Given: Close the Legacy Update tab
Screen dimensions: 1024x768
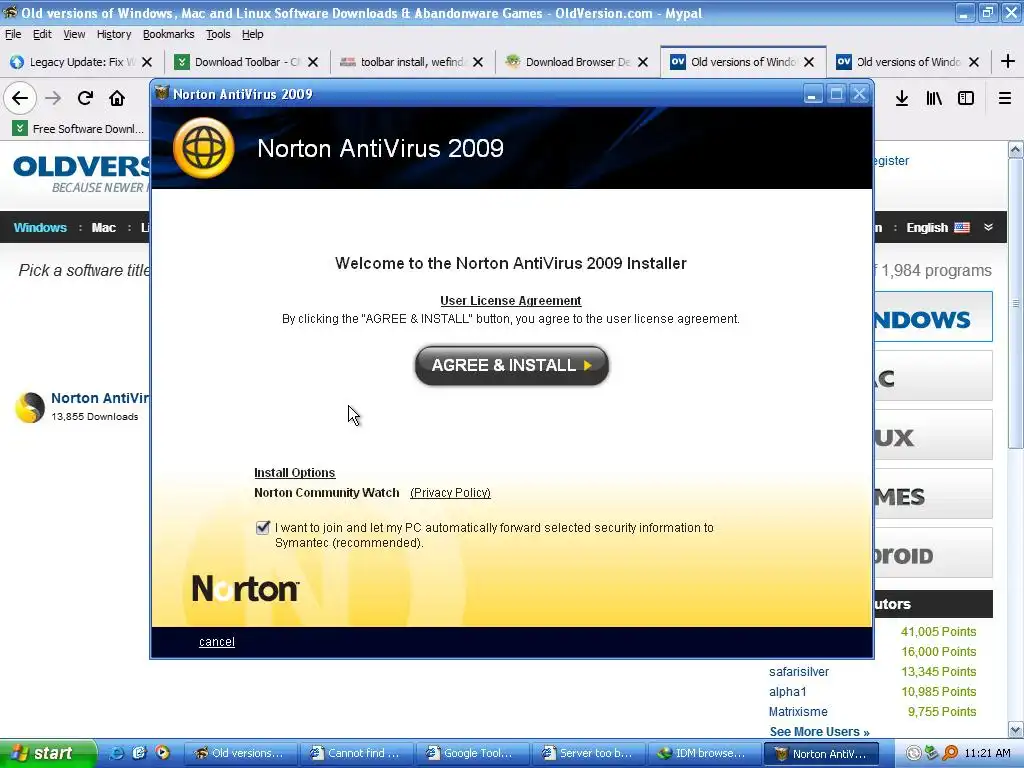Looking at the screenshot, I should (x=147, y=62).
